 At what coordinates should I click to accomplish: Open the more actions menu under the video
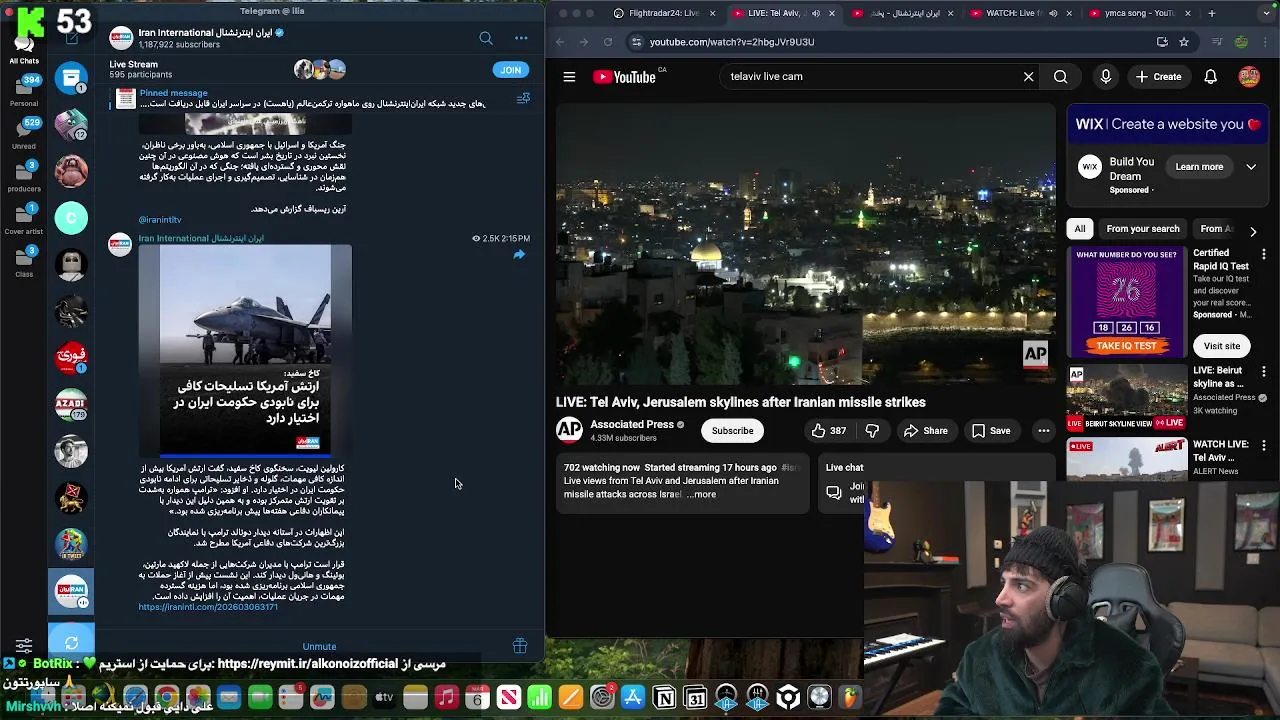pos(1043,431)
